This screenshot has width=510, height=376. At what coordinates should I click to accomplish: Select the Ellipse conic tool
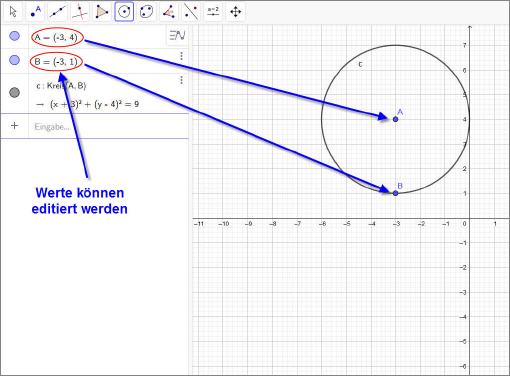tap(147, 12)
